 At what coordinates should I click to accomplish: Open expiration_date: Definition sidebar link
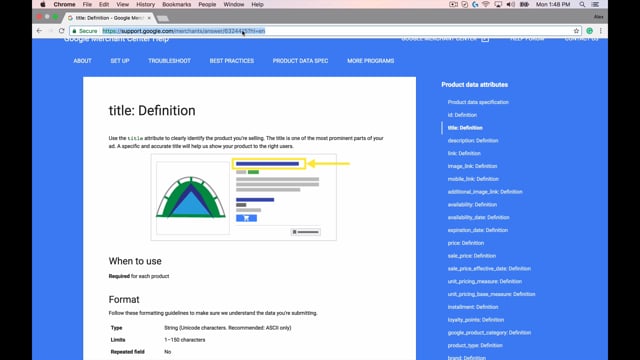click(478, 230)
